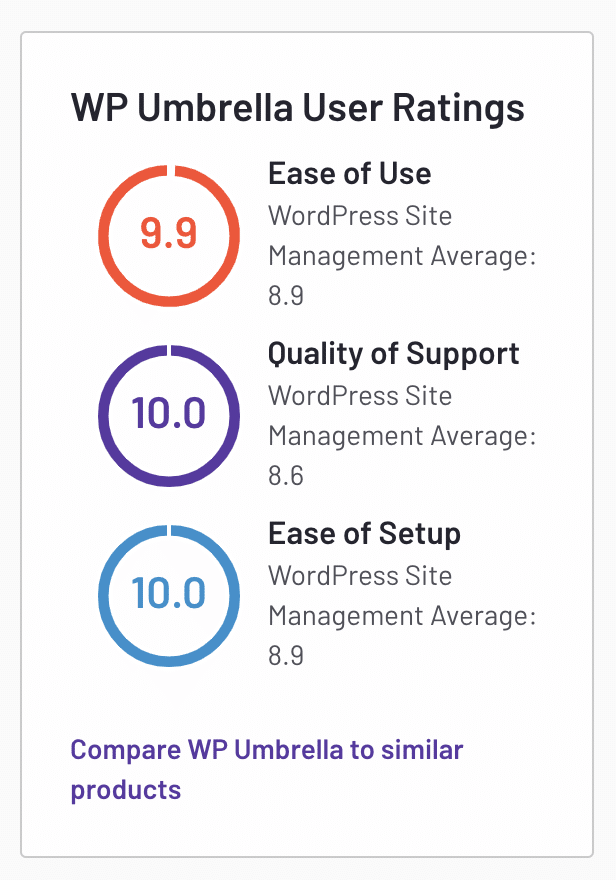Click the 8.6 average value

286,476
